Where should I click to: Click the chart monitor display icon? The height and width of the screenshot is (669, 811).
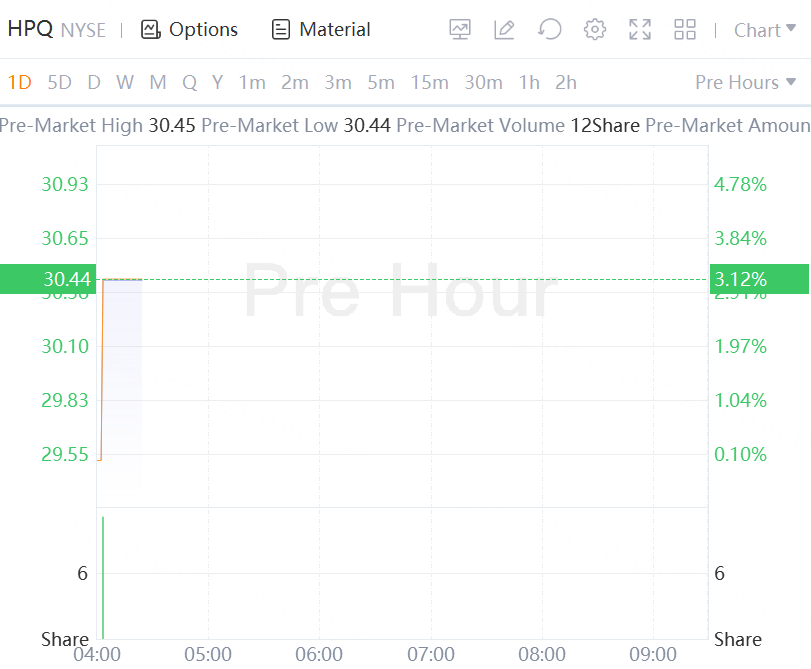pos(460,30)
